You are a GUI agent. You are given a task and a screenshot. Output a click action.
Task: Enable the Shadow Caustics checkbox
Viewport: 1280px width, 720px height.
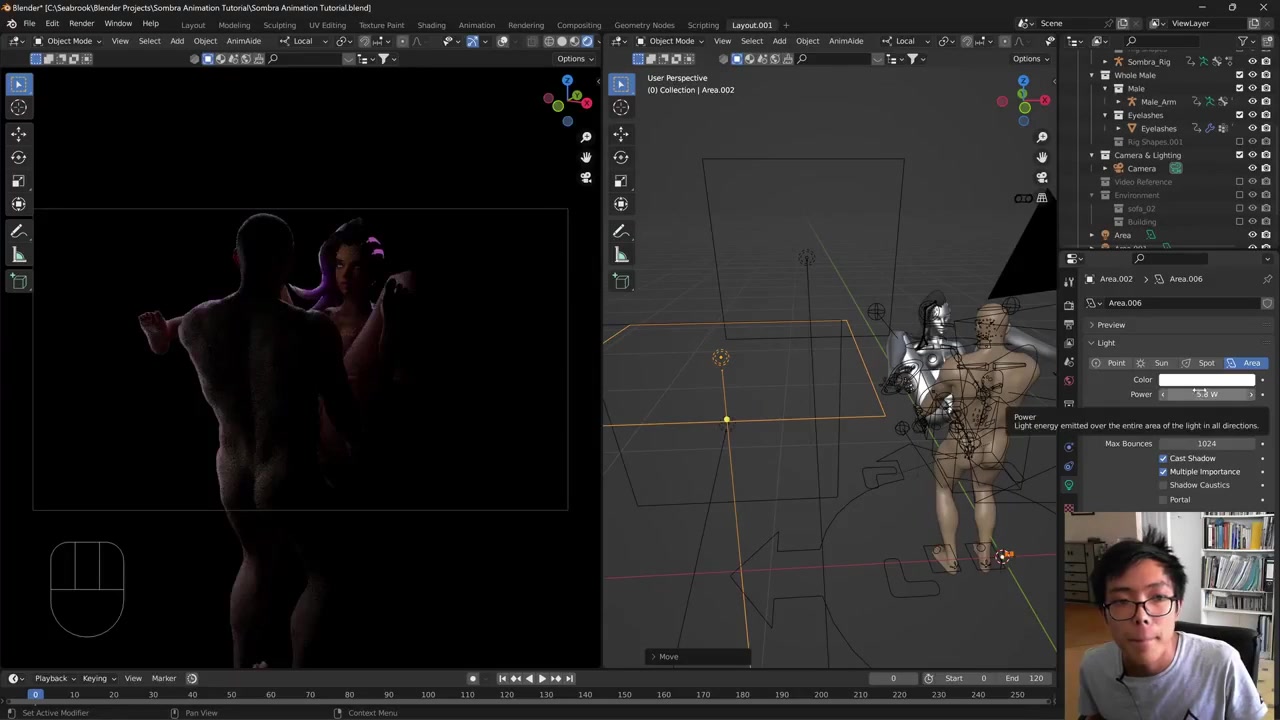click(1163, 485)
